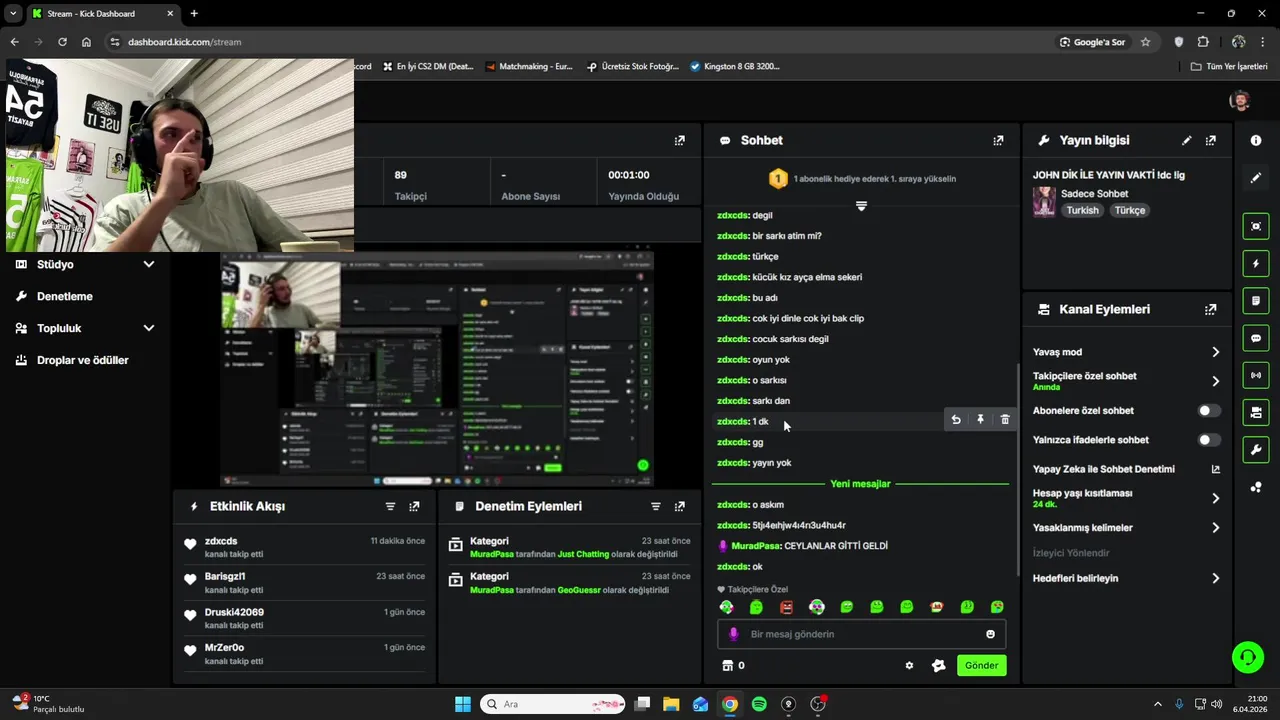The image size is (1280, 720).
Task: Enable Abonelere özel sohbet toggle
Action: click(x=1209, y=411)
